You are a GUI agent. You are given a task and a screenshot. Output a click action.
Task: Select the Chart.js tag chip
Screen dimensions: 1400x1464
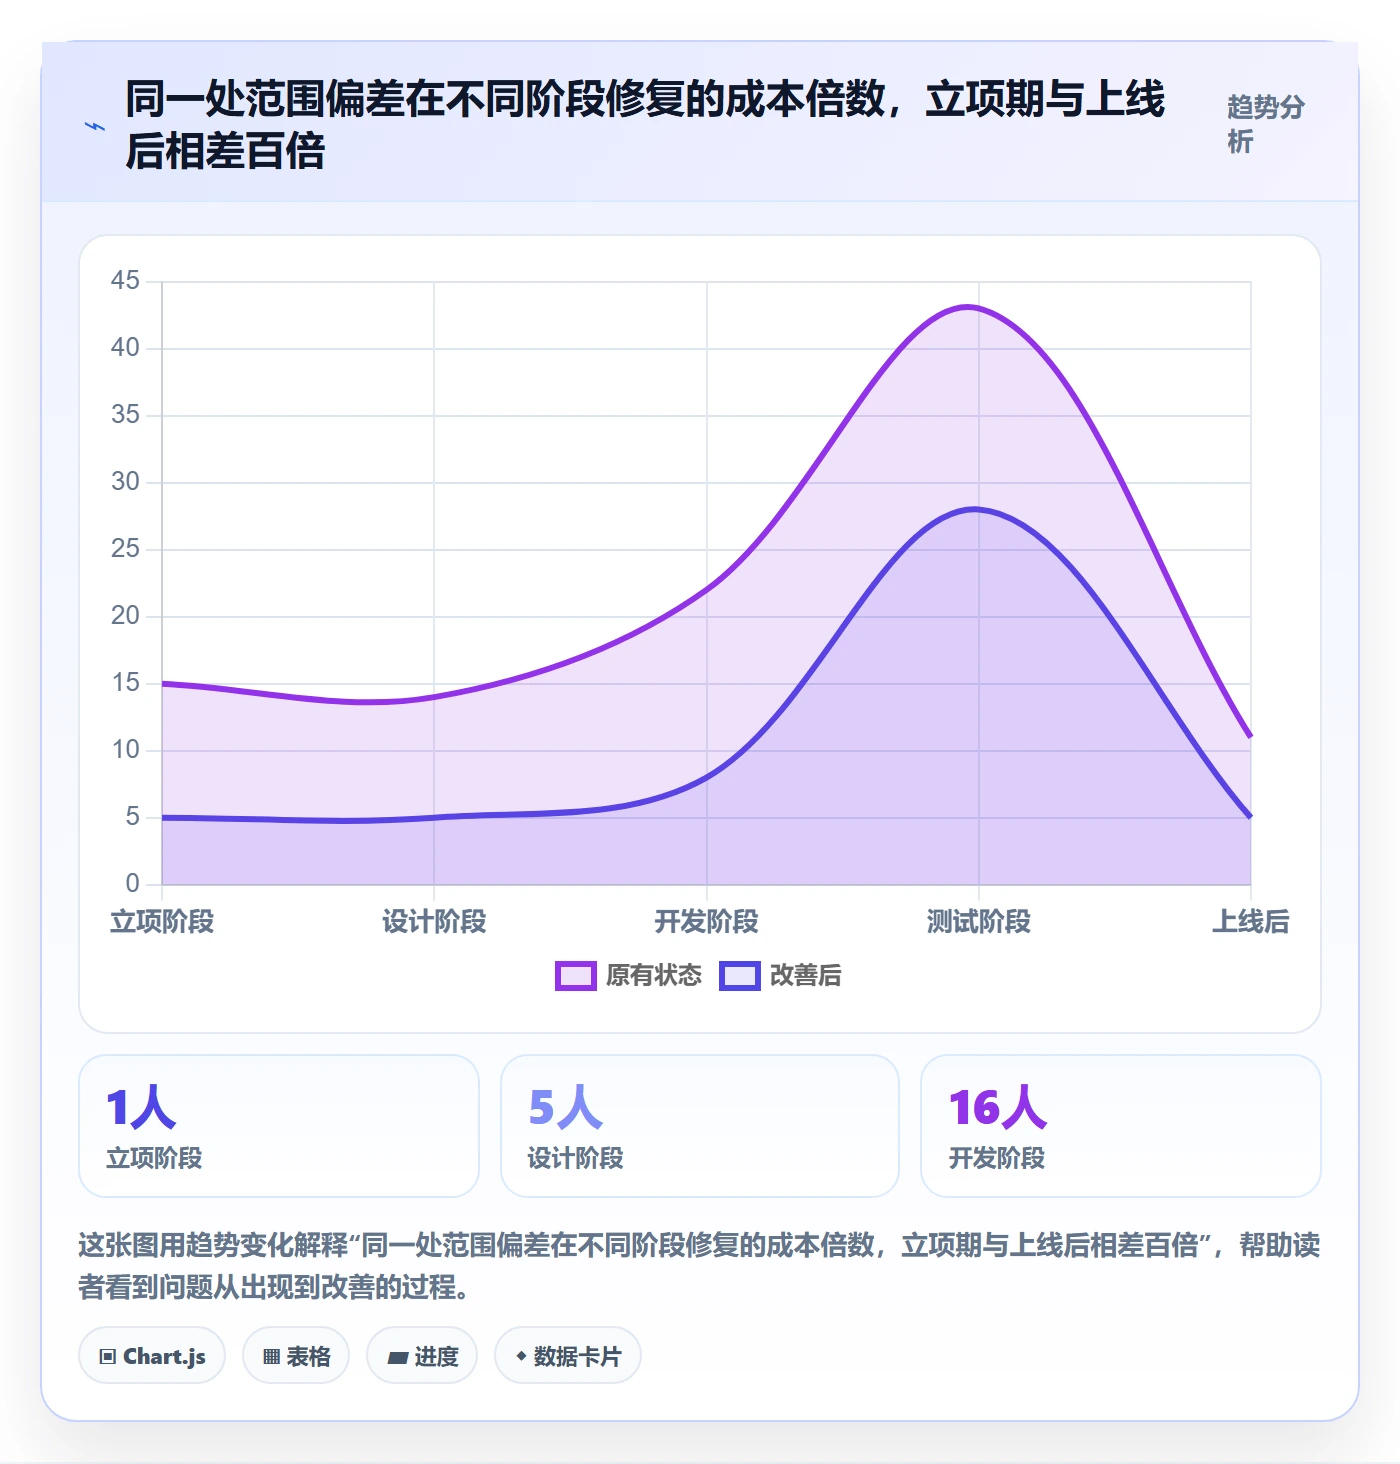click(152, 1356)
